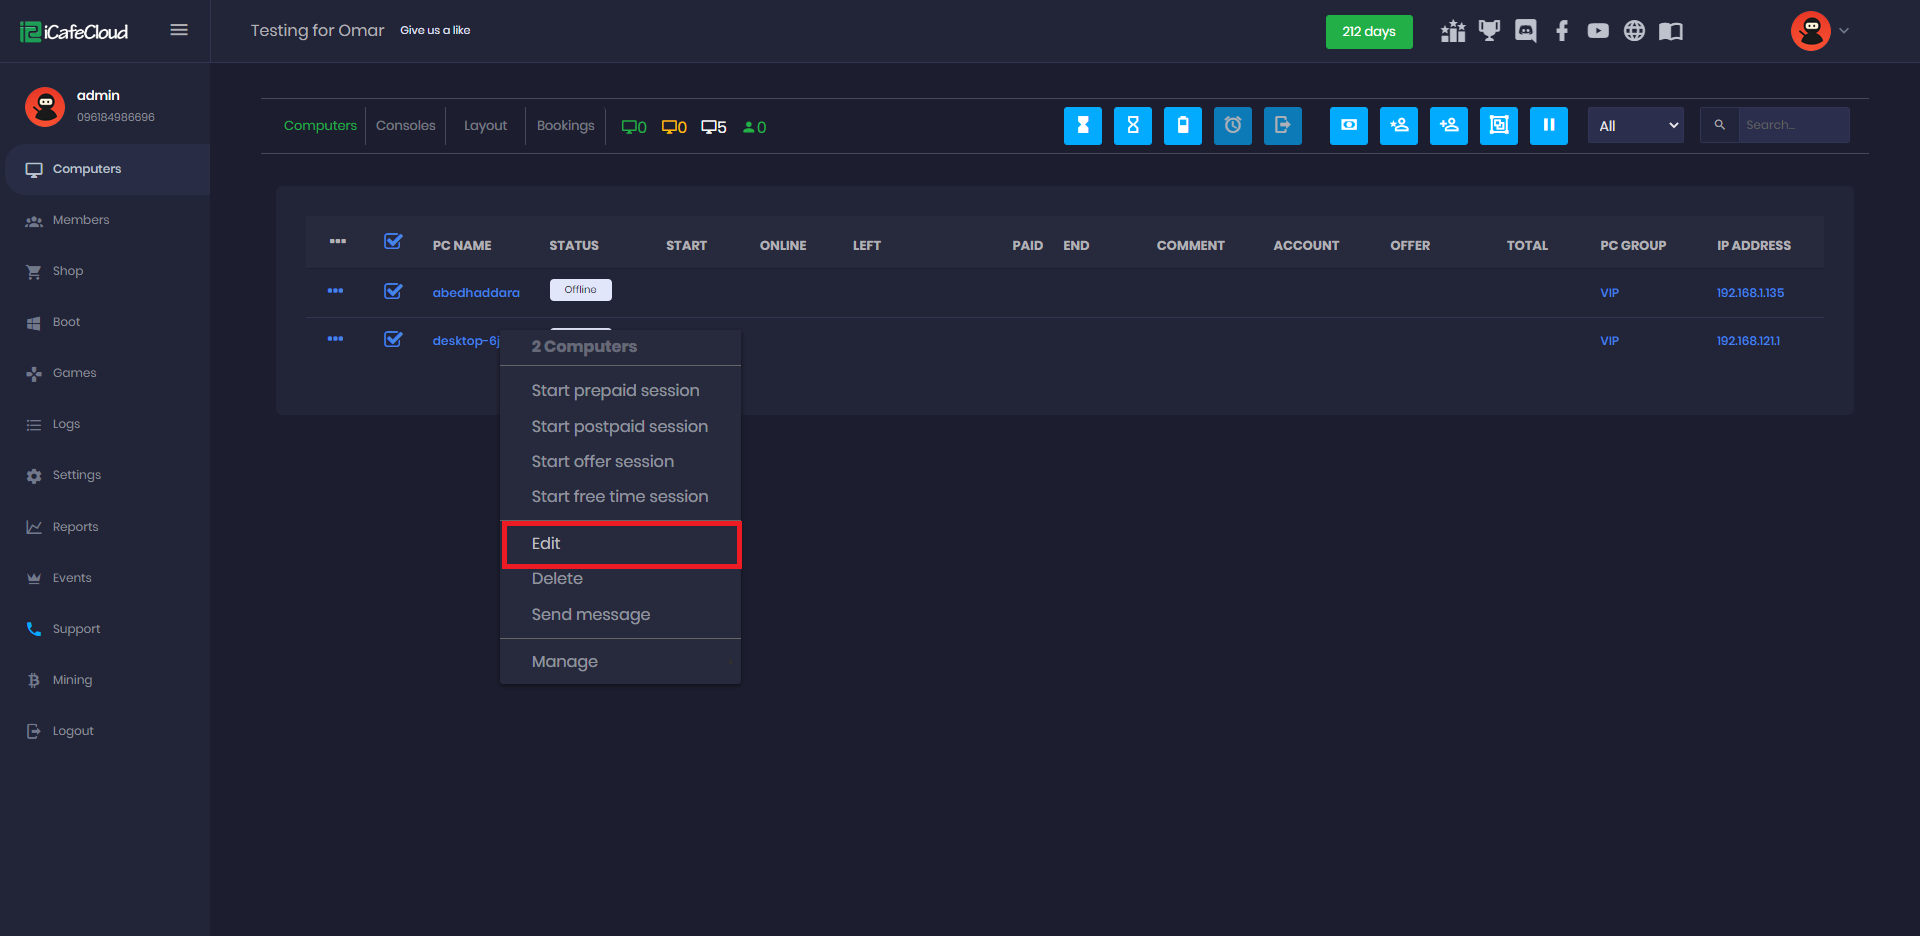
Task: Choose Start prepaid session menu item
Action: click(615, 391)
